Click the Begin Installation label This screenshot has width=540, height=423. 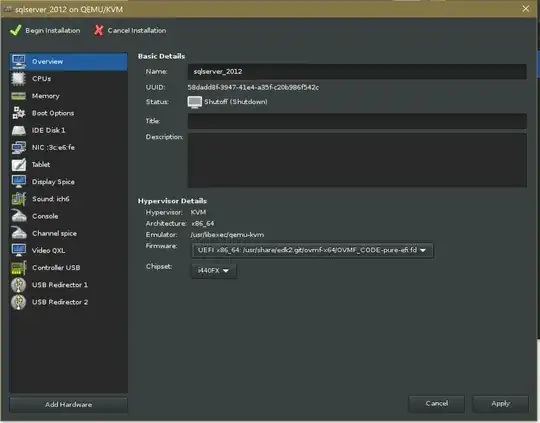point(53,31)
